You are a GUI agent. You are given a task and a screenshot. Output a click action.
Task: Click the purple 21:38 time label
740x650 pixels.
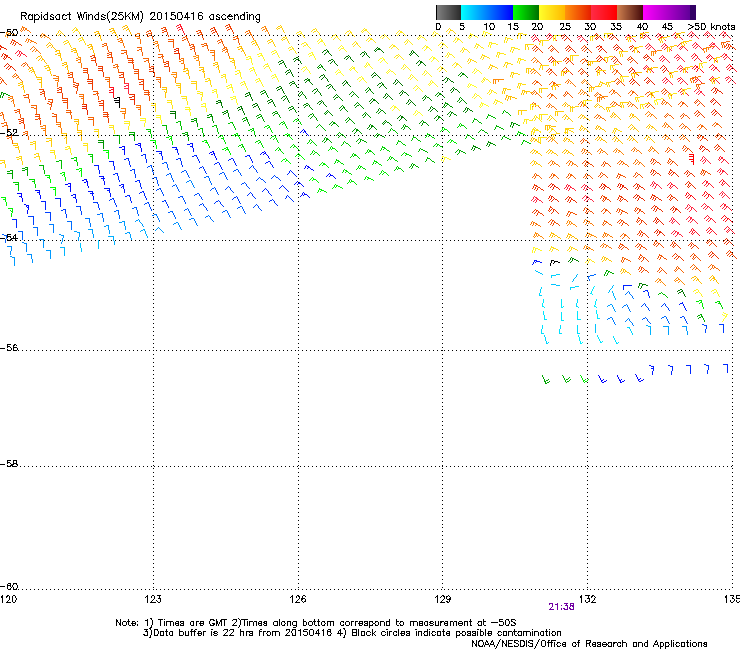point(561,607)
